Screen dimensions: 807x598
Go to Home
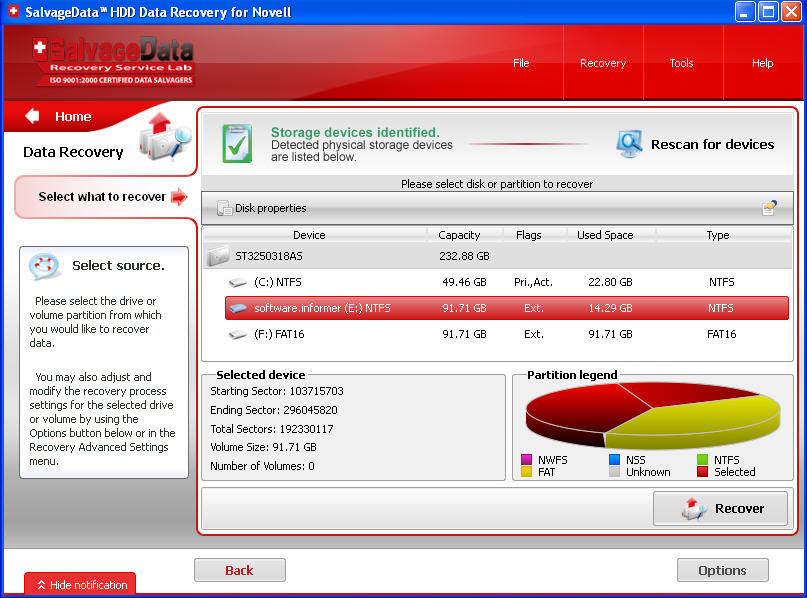click(73, 116)
